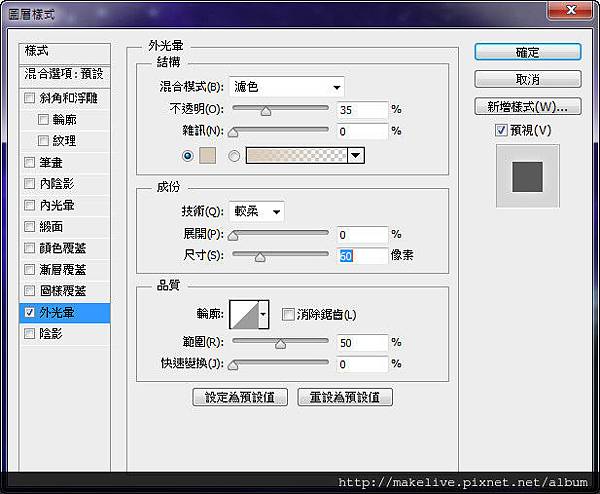Expand the gradient picker dropdown arrow
Screen dimensions: 600x494
click(x=356, y=156)
